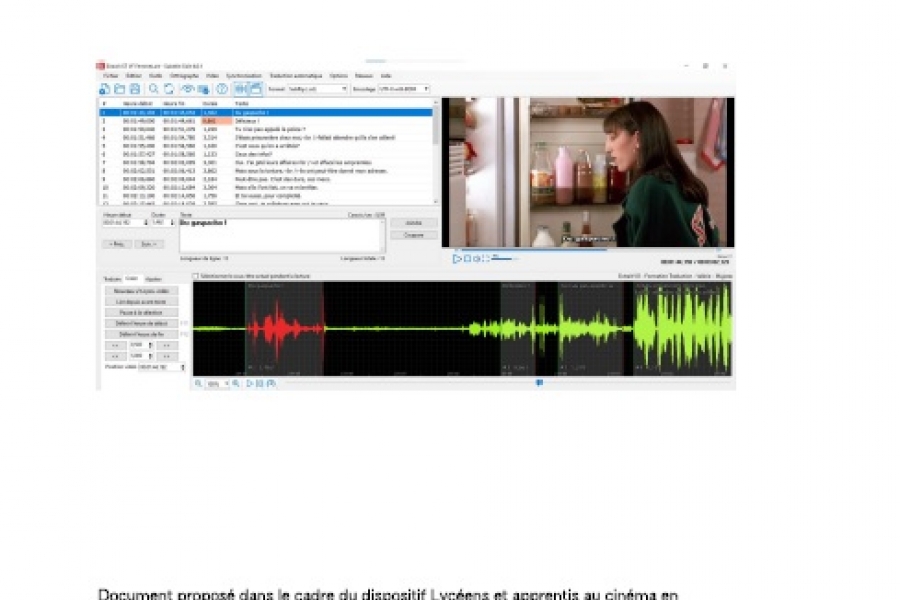The height and width of the screenshot is (600, 900).
Task: Expand the waveform zoom percentage dropdown
Action: click(225, 383)
